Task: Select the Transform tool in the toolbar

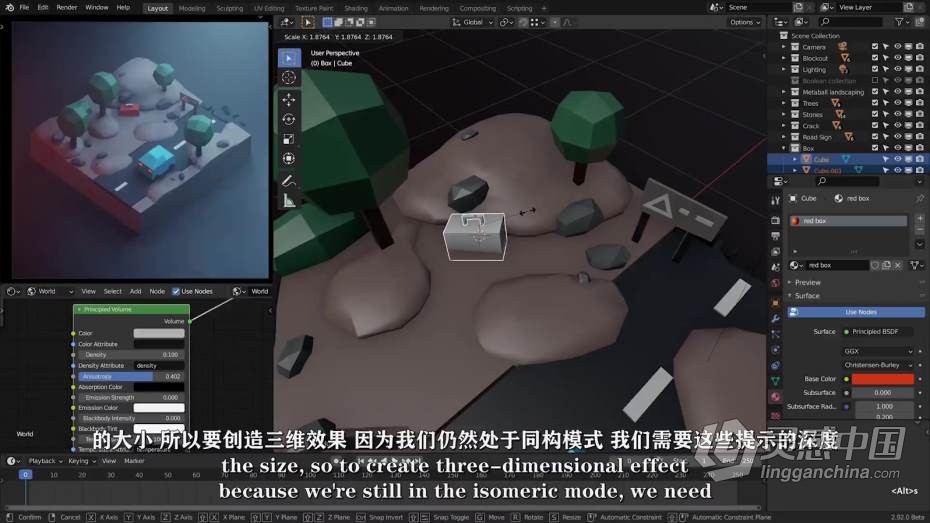Action: (289, 159)
